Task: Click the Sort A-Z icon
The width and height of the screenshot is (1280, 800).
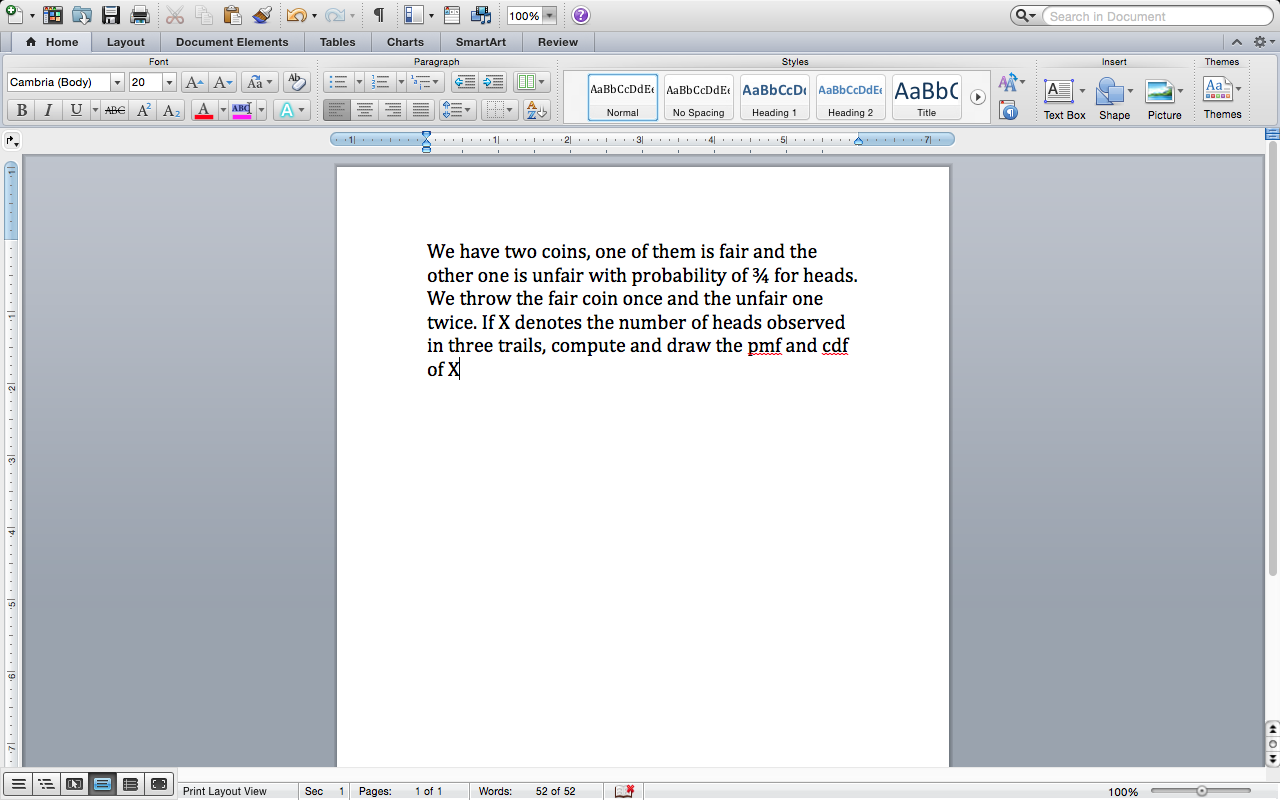Action: point(536,110)
